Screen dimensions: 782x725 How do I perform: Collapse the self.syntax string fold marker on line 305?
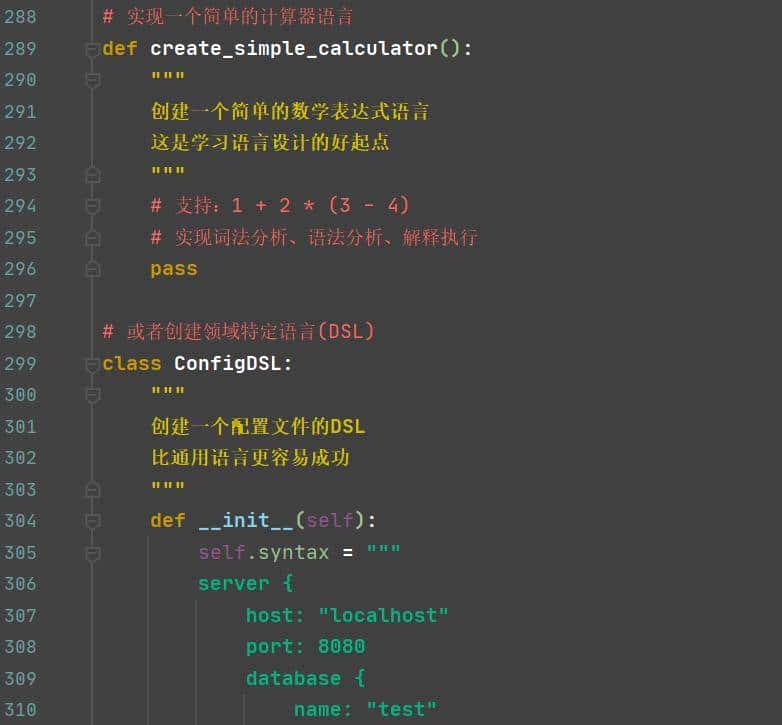(x=92, y=553)
